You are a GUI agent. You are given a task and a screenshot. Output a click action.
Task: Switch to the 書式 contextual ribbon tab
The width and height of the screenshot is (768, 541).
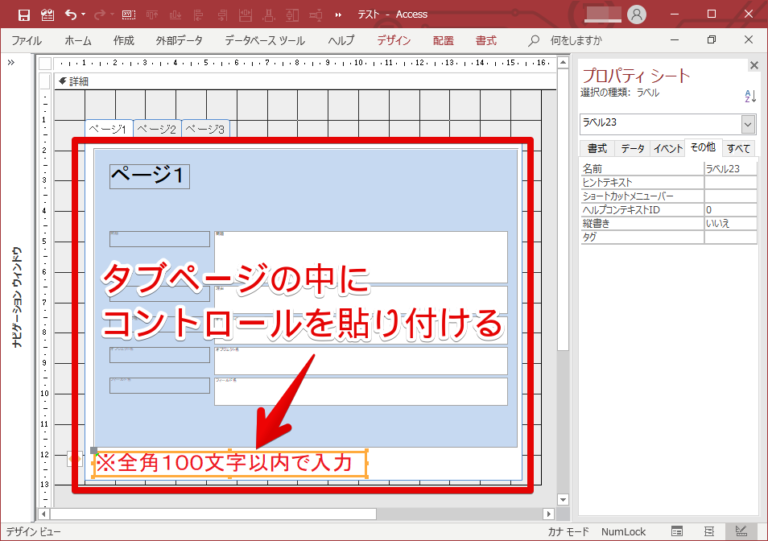486,41
